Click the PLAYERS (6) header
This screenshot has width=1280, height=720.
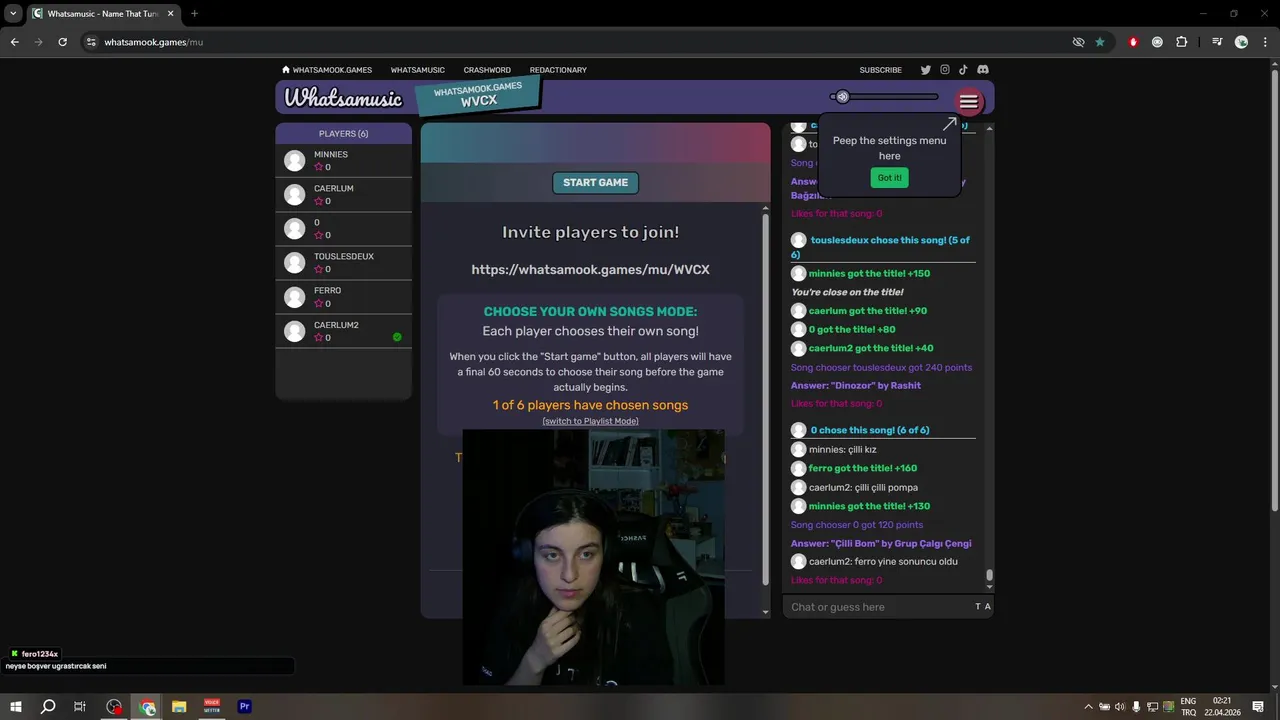tap(343, 133)
